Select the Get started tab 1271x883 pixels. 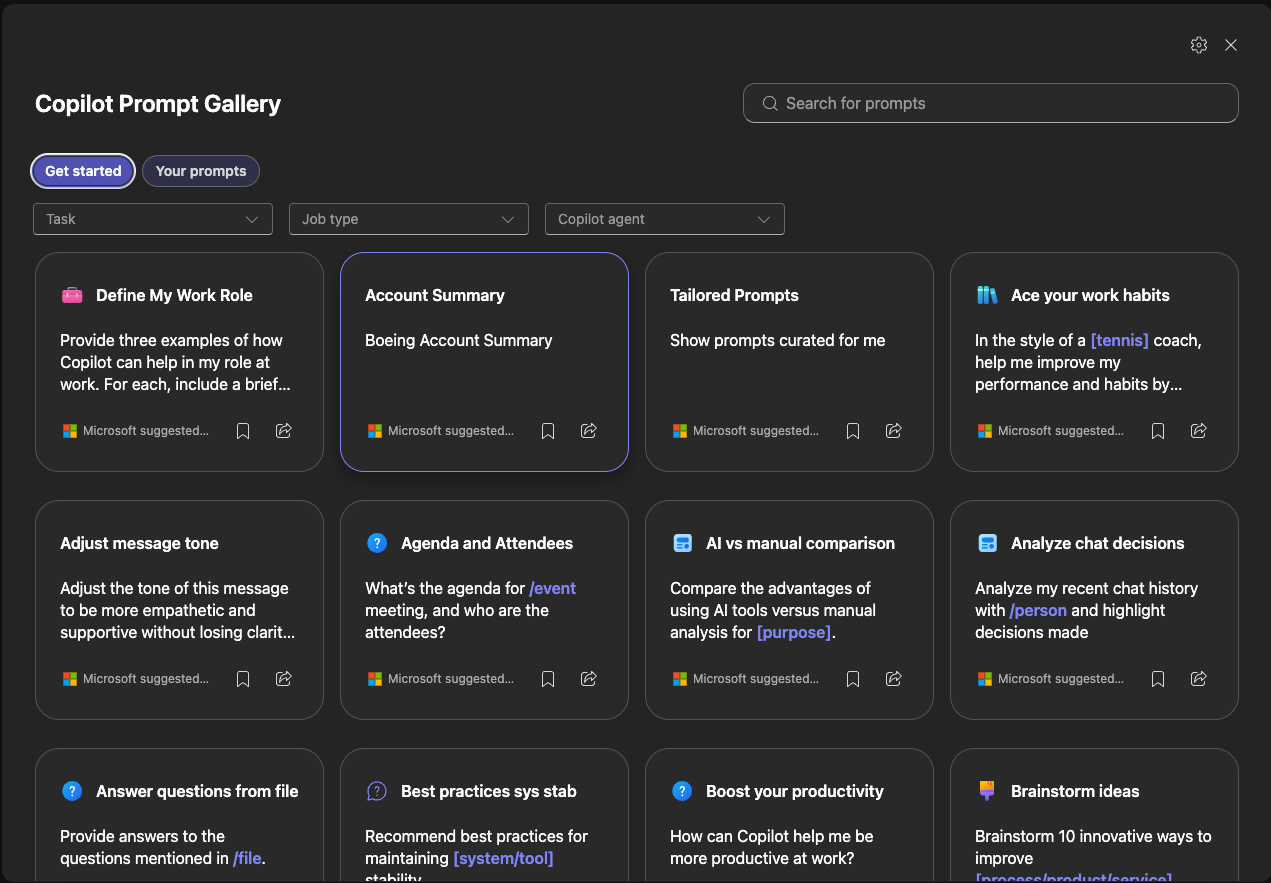point(83,171)
